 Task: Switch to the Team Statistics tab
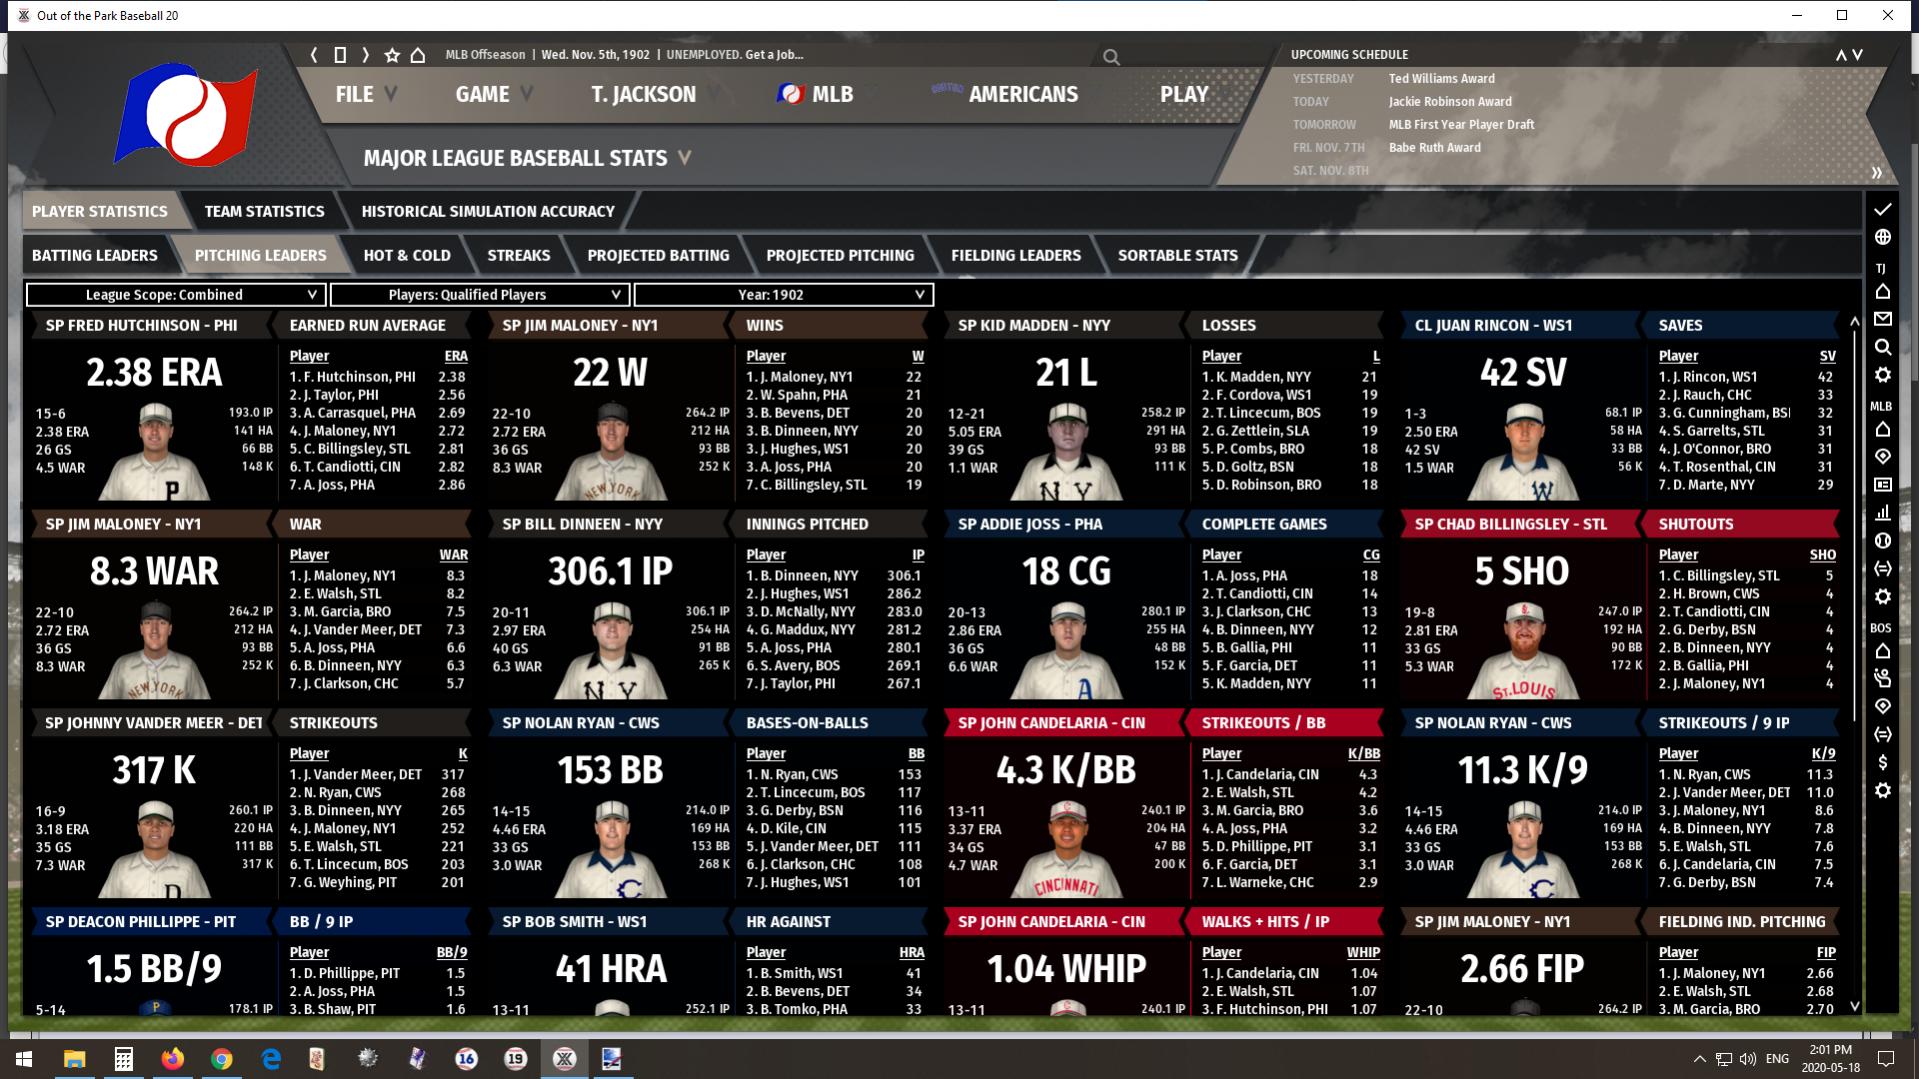click(264, 211)
